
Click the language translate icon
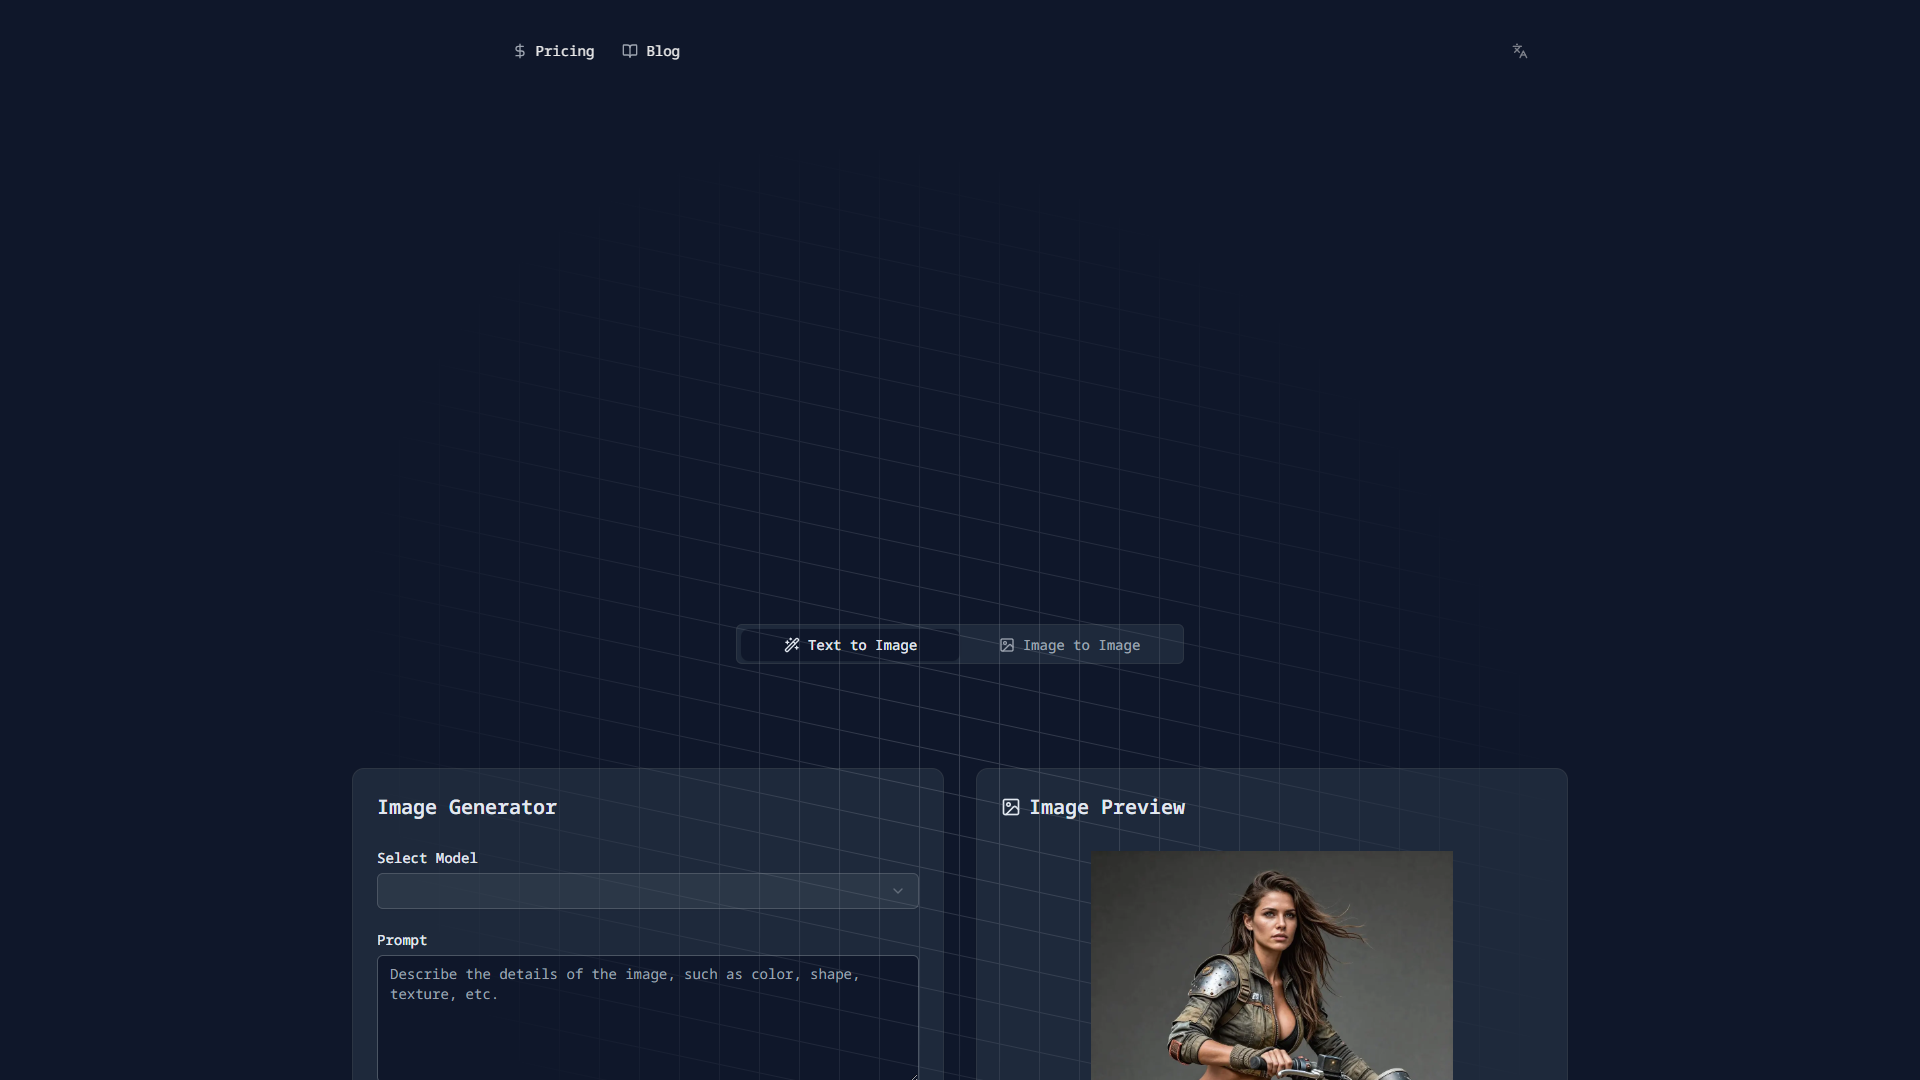coord(1520,51)
